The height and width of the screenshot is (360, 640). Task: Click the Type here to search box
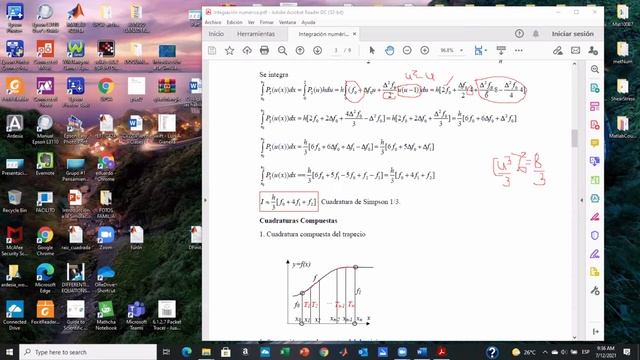click(88, 352)
